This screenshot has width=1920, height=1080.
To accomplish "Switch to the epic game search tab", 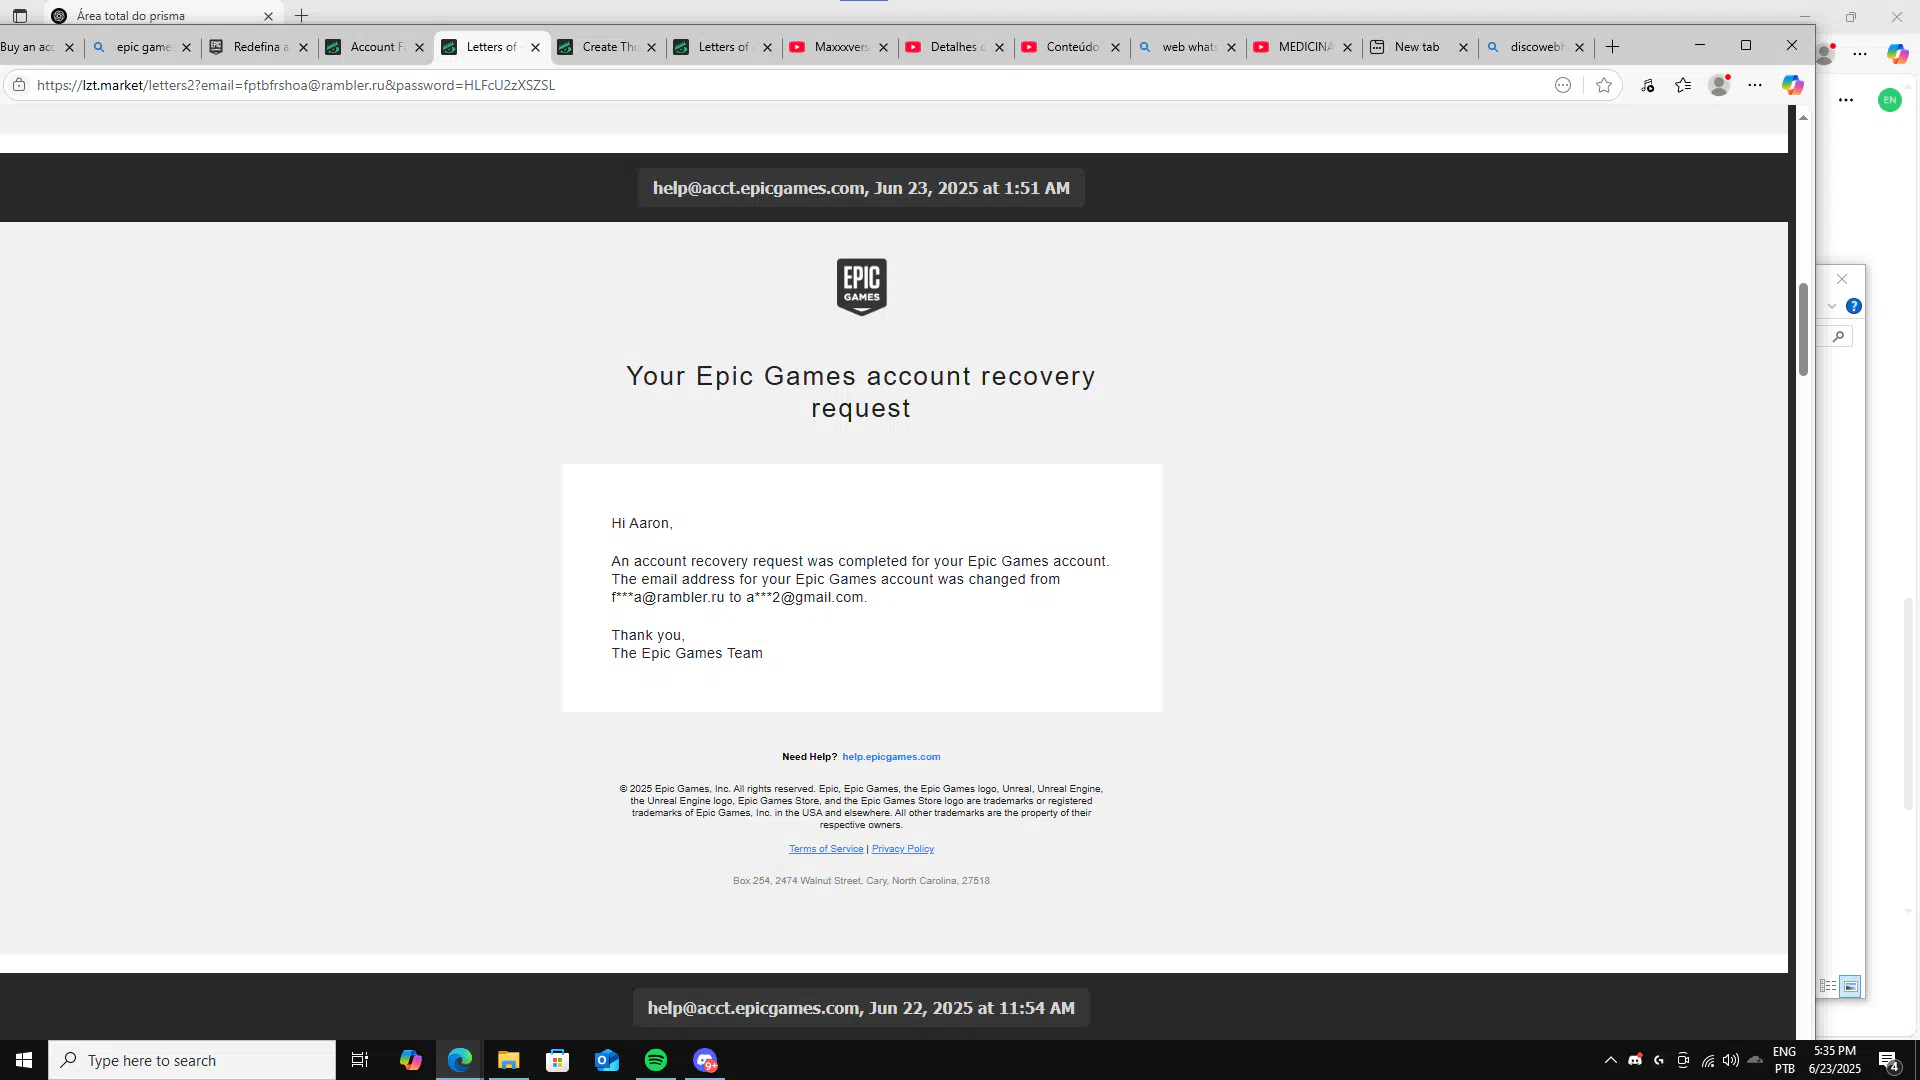I will [x=142, y=47].
